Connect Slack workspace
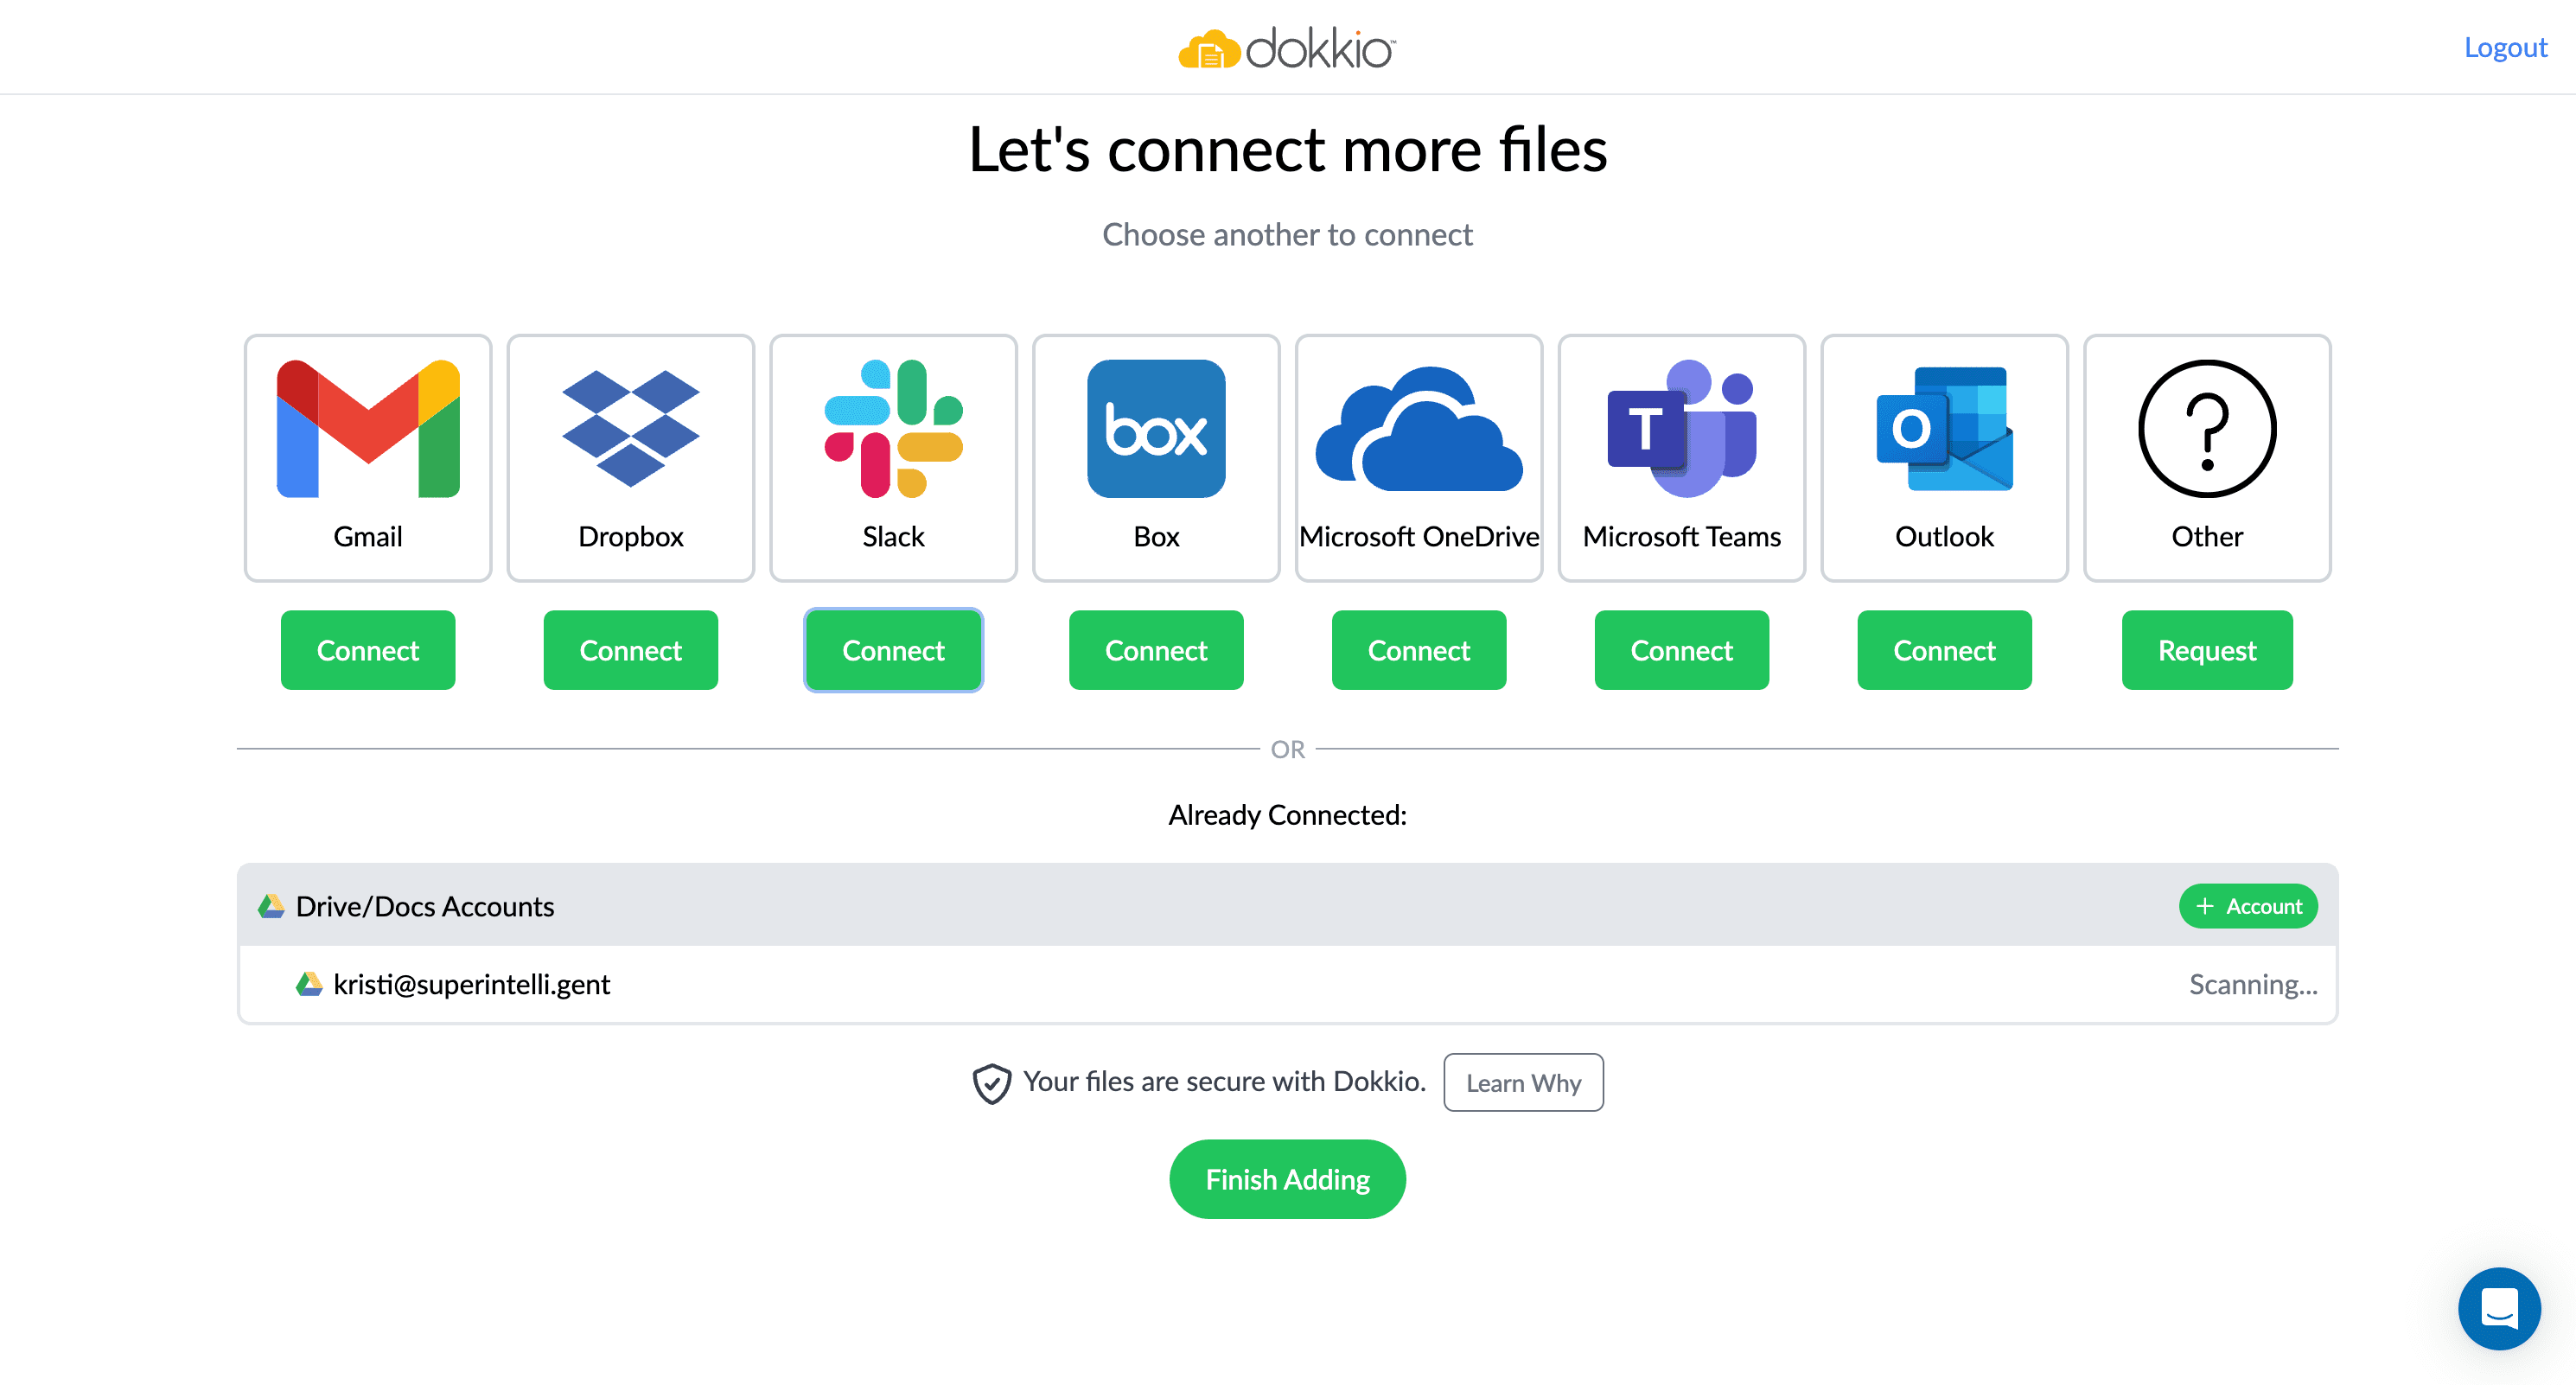The image size is (2576, 1385). pos(893,650)
